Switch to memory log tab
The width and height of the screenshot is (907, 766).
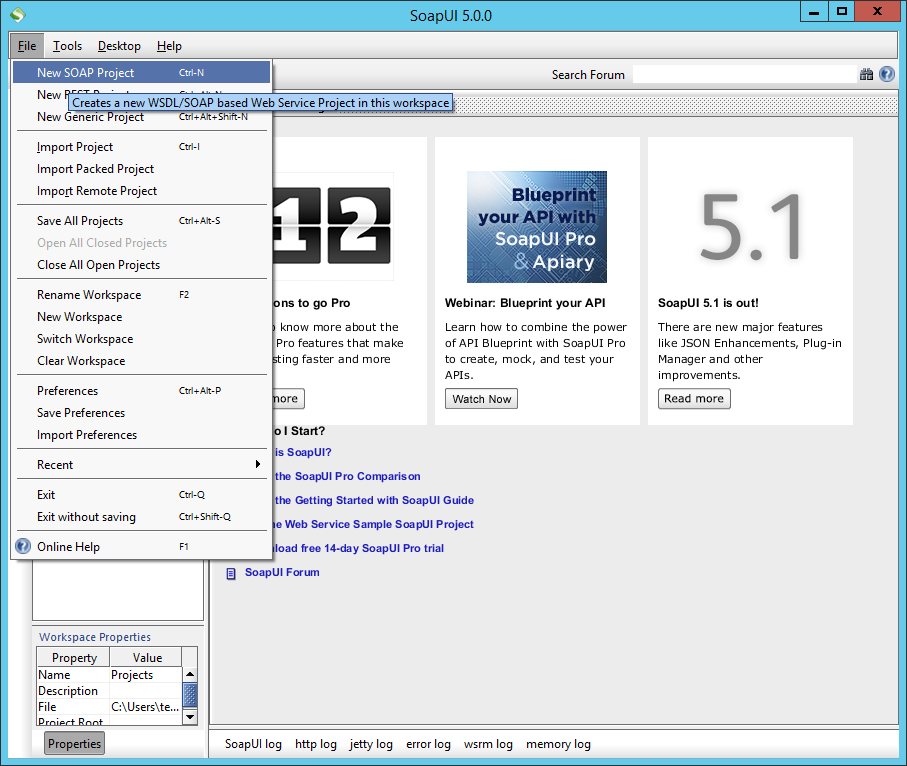pos(558,745)
